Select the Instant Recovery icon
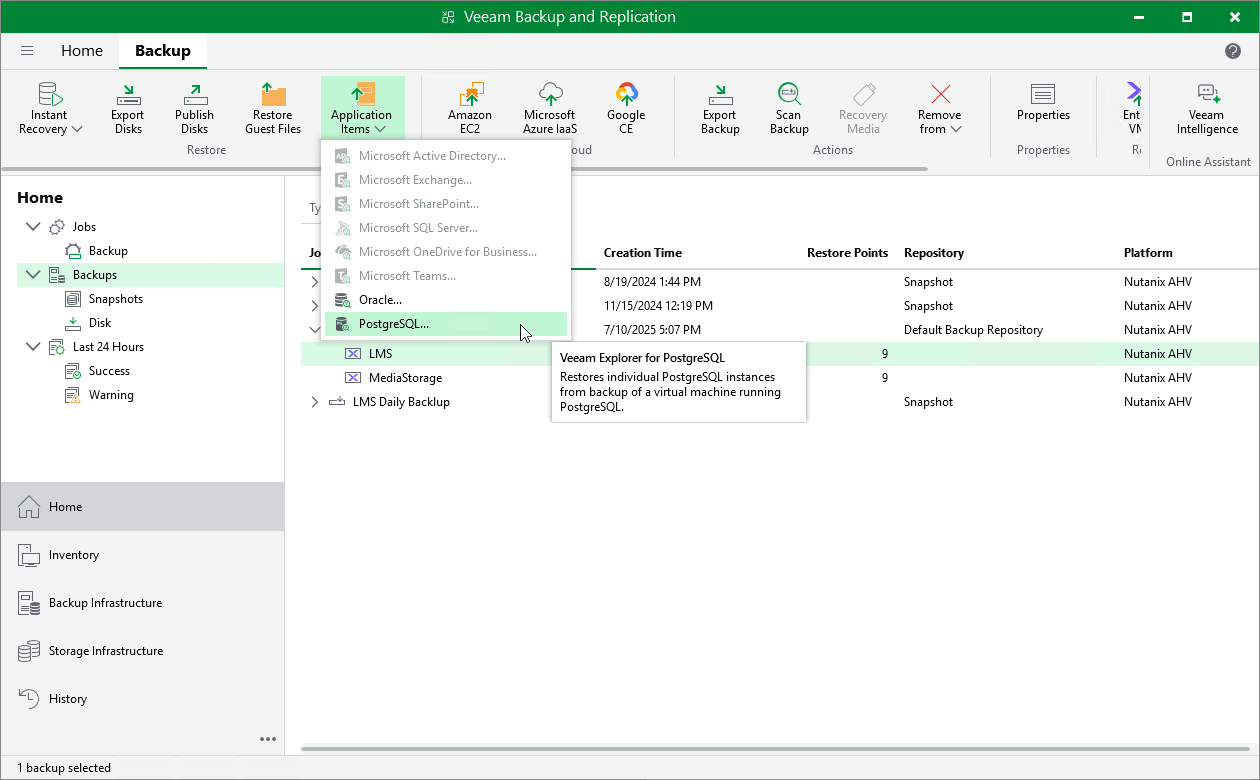The width and height of the screenshot is (1260, 780). tap(49, 106)
